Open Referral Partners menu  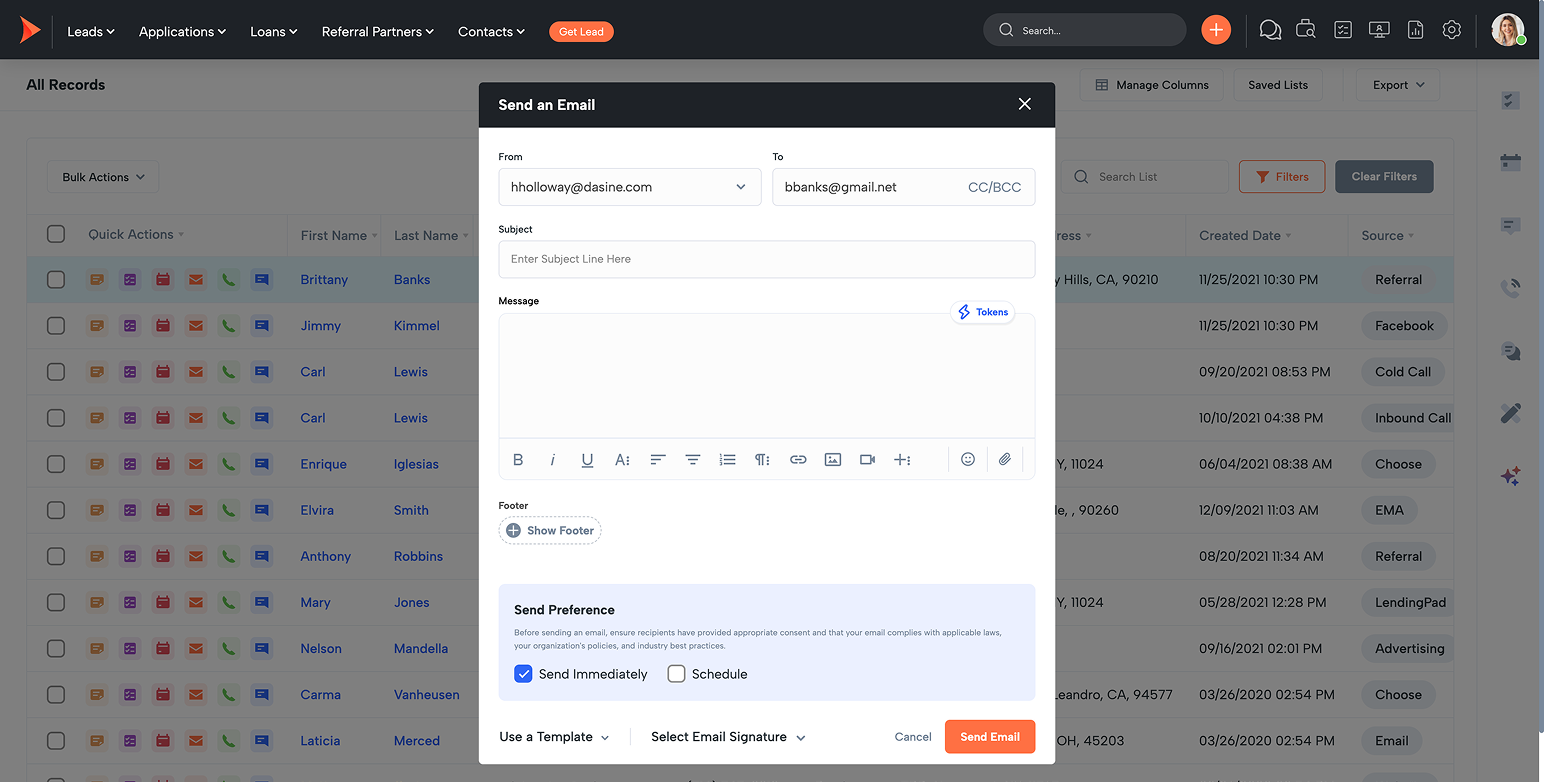(377, 31)
